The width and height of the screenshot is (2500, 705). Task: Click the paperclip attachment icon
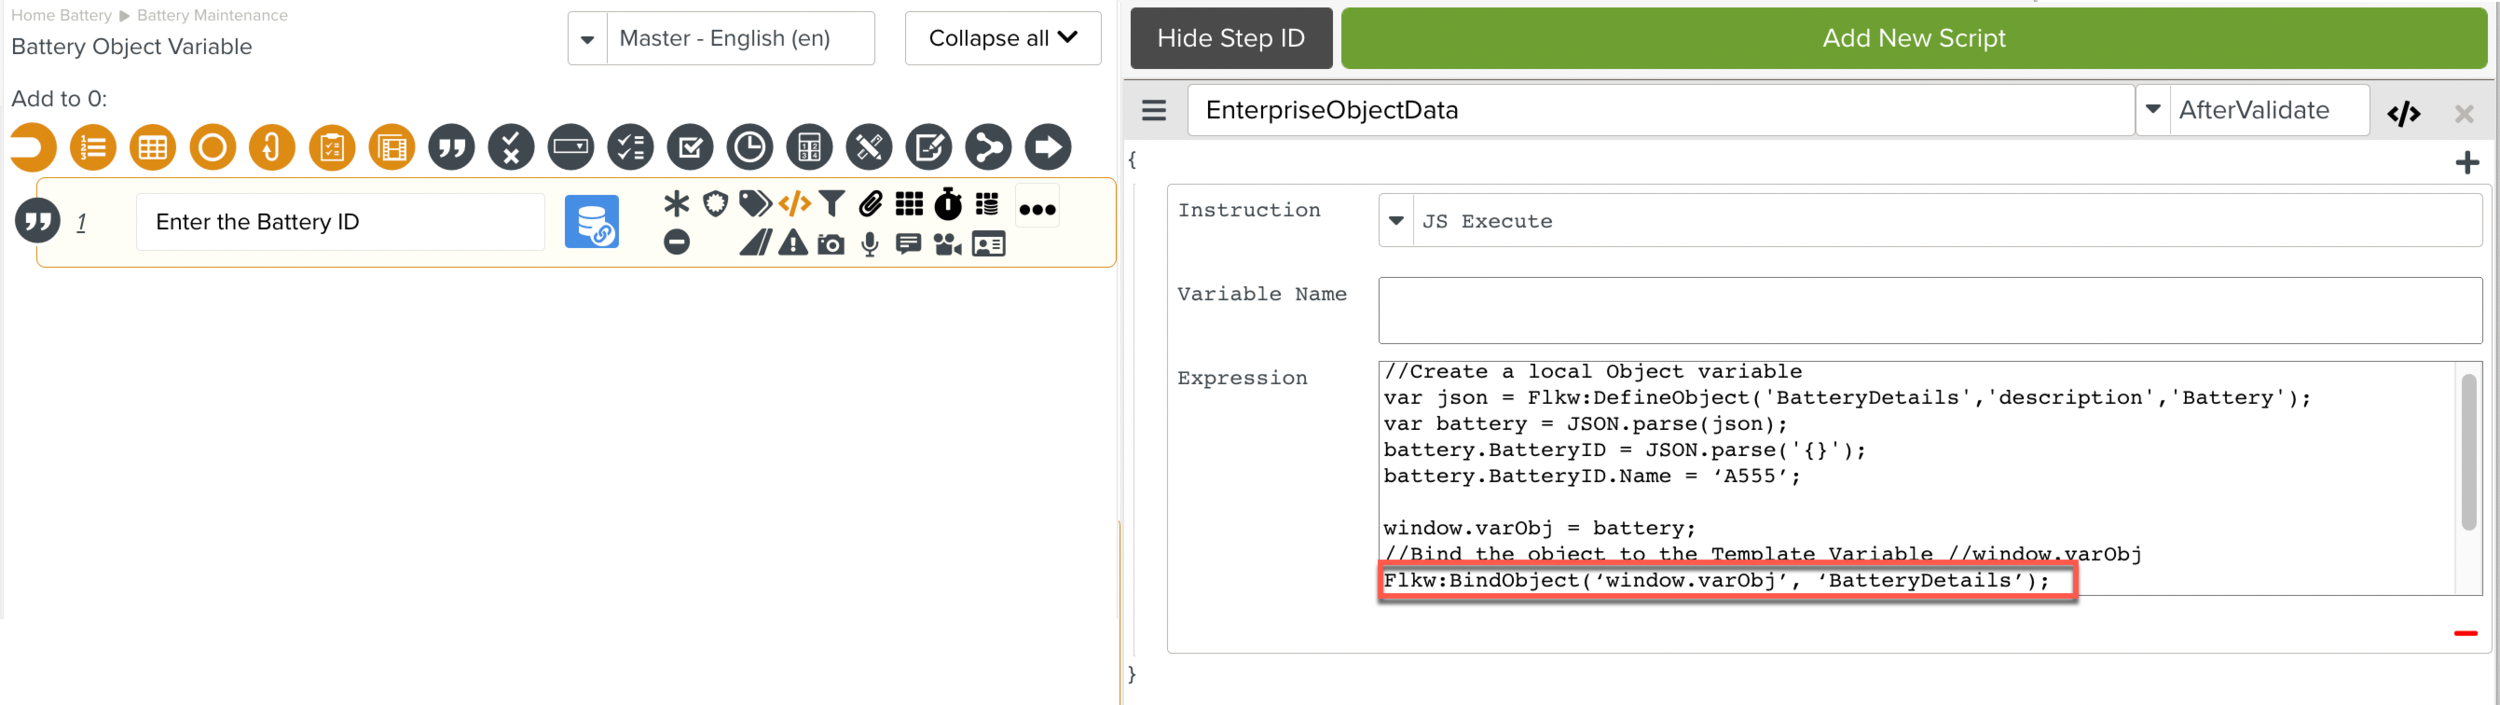point(870,204)
